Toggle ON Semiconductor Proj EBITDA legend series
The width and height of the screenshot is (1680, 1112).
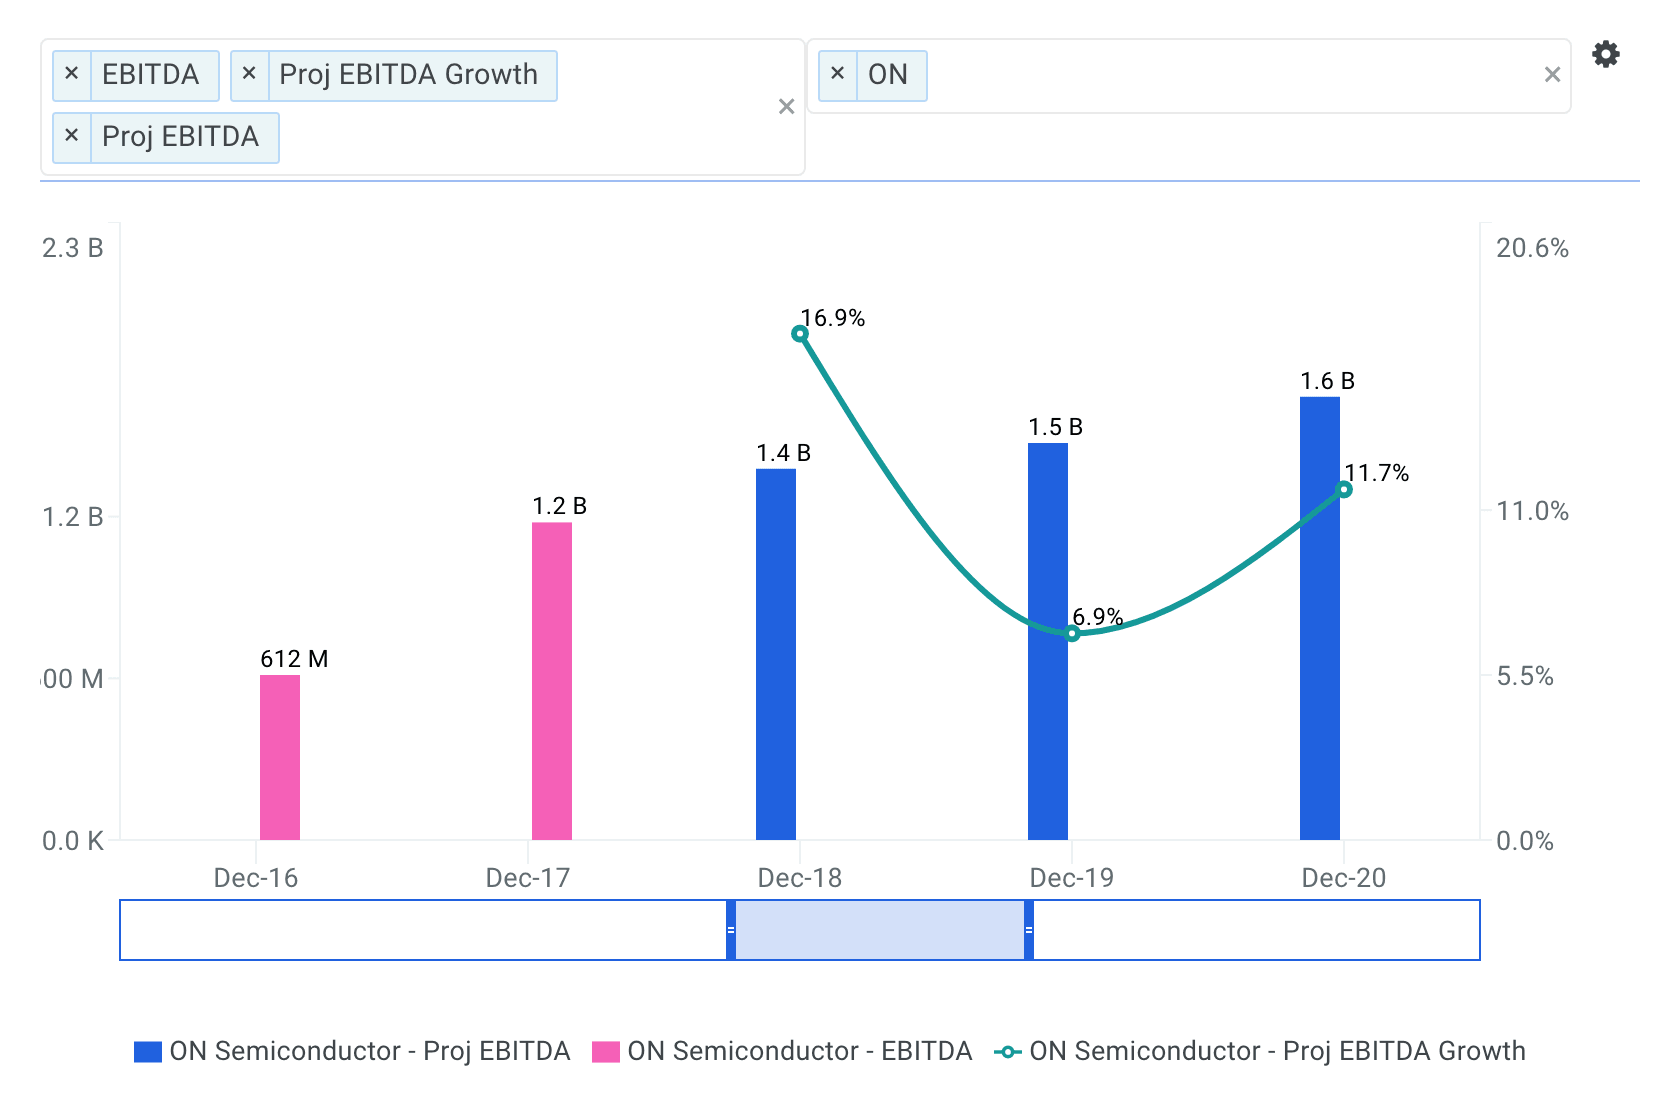tap(352, 1051)
